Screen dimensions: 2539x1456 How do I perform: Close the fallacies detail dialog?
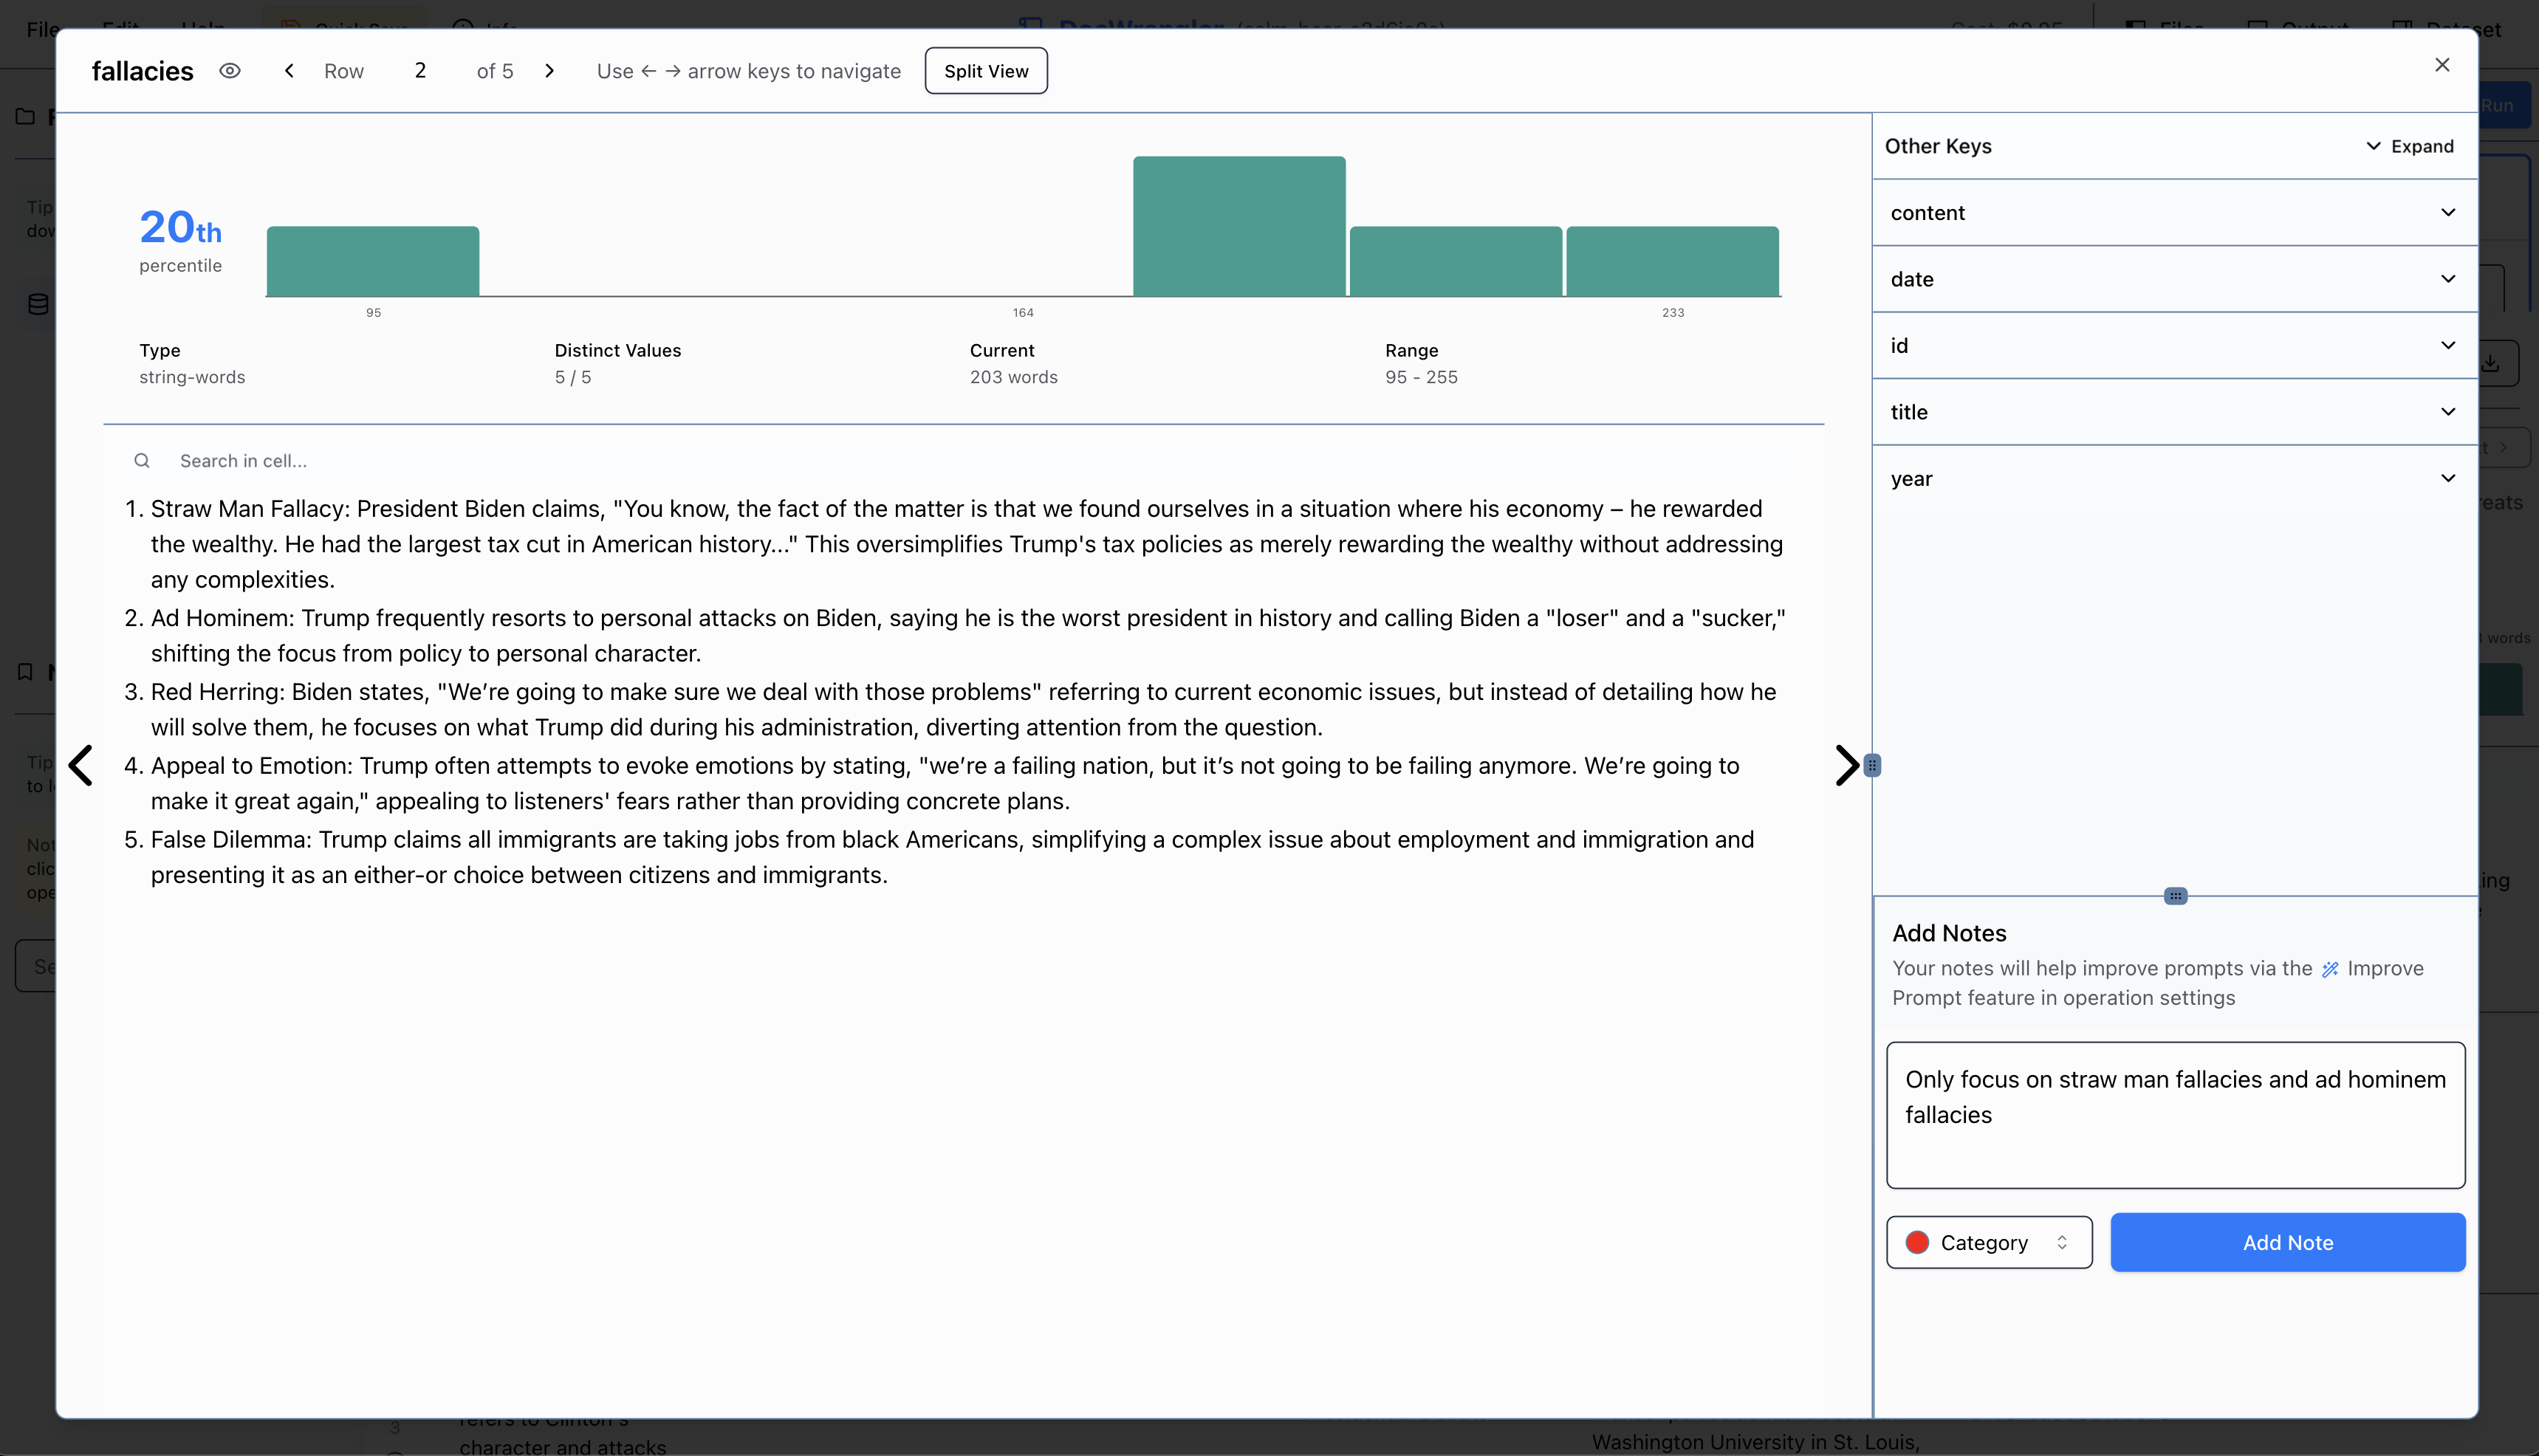coord(2442,65)
